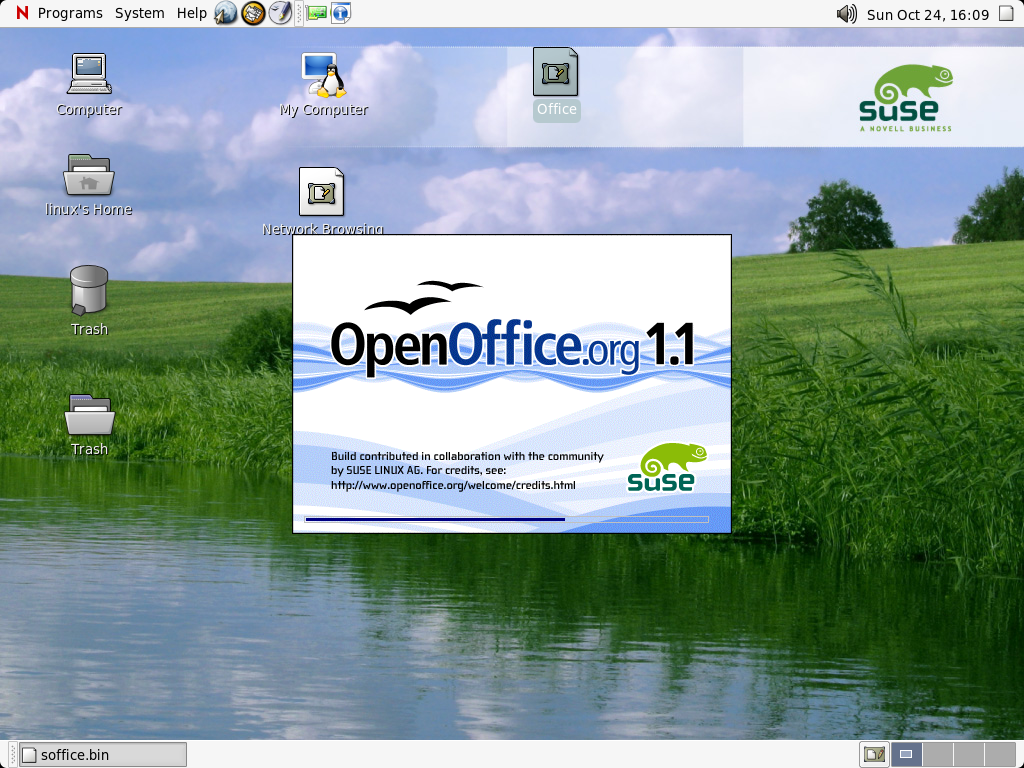Launch the Evolution mail launcher icon
The width and height of the screenshot is (1024, 768).
(x=253, y=13)
